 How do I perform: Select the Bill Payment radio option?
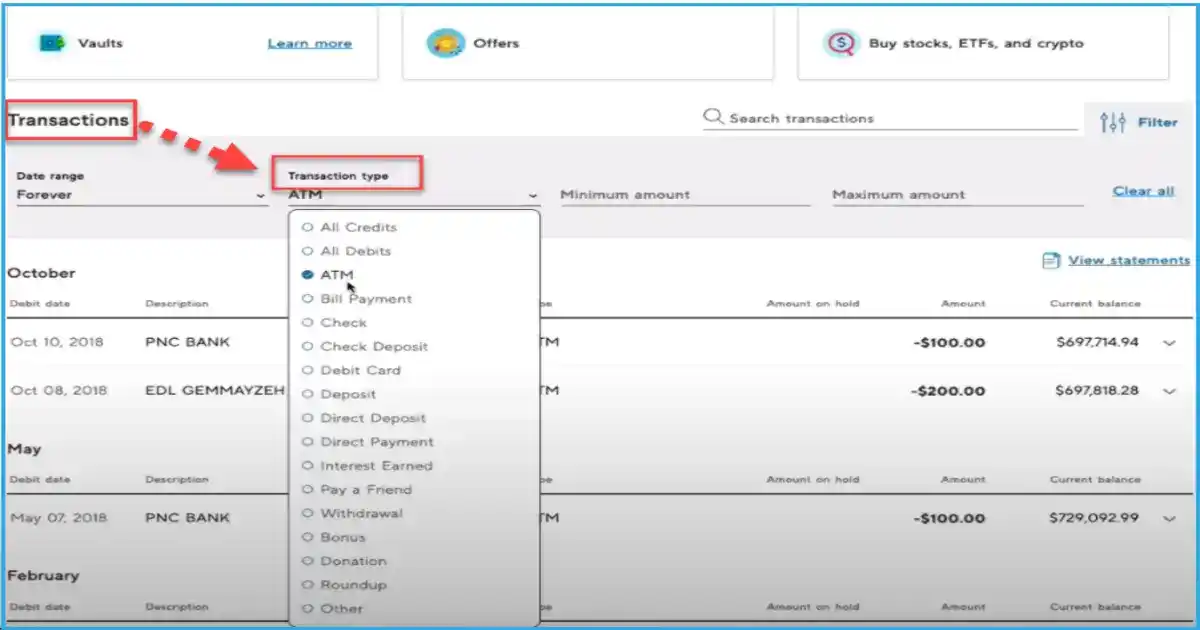(308, 299)
